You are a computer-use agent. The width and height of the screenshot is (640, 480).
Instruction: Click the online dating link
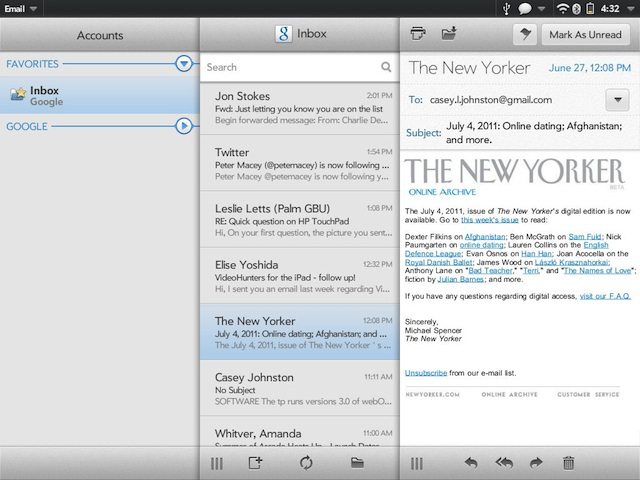tap(482, 245)
